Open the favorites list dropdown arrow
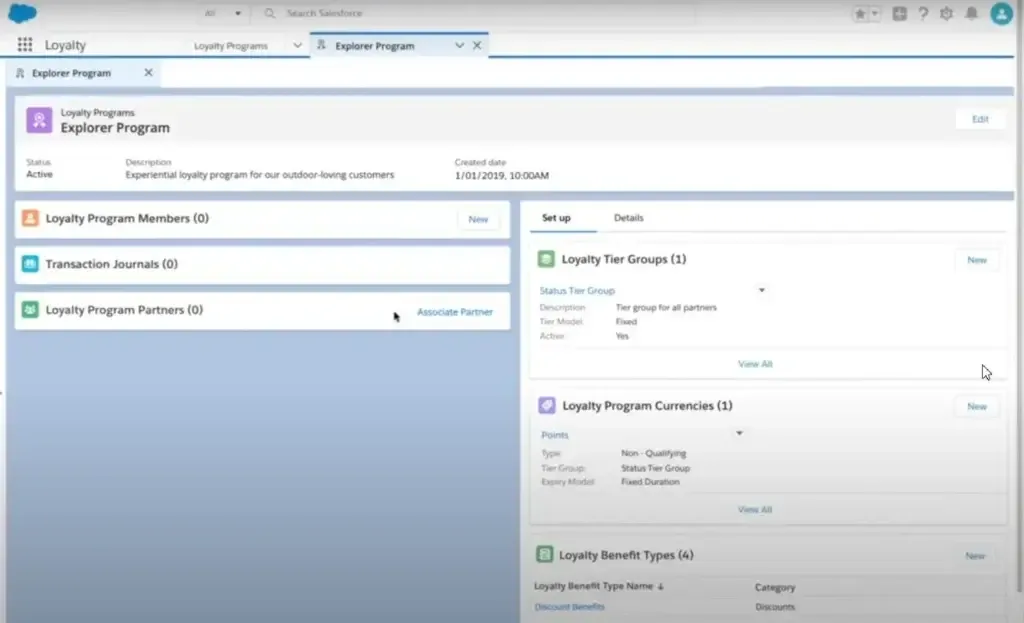This screenshot has width=1024, height=623. (875, 14)
